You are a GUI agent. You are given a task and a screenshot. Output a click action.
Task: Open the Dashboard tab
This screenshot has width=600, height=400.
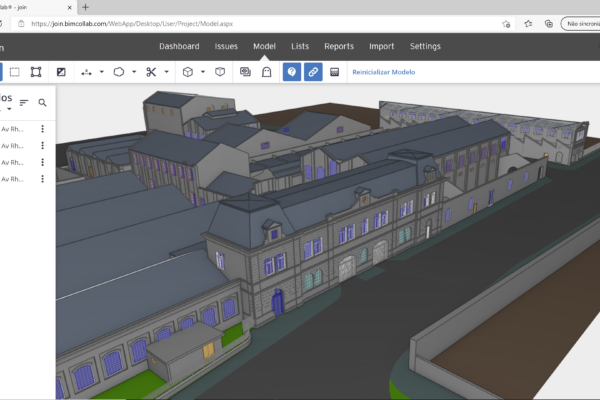pos(179,46)
